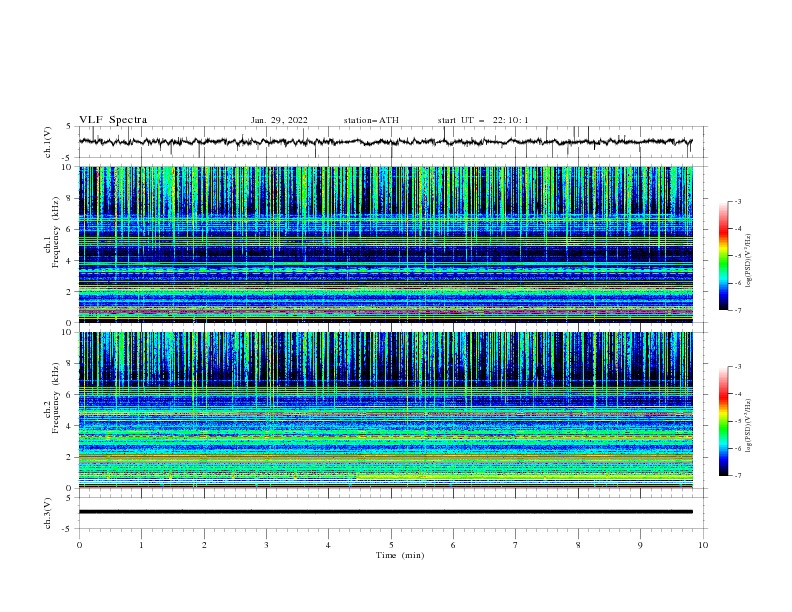Click the ch.1 'log(PSD)(V²/Hz)' colorbar label
Screen dimensions: 792x612
[749, 261]
